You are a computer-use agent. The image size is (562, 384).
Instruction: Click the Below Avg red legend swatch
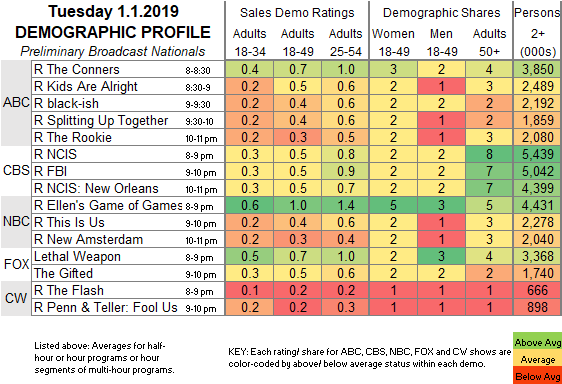(x=537, y=375)
